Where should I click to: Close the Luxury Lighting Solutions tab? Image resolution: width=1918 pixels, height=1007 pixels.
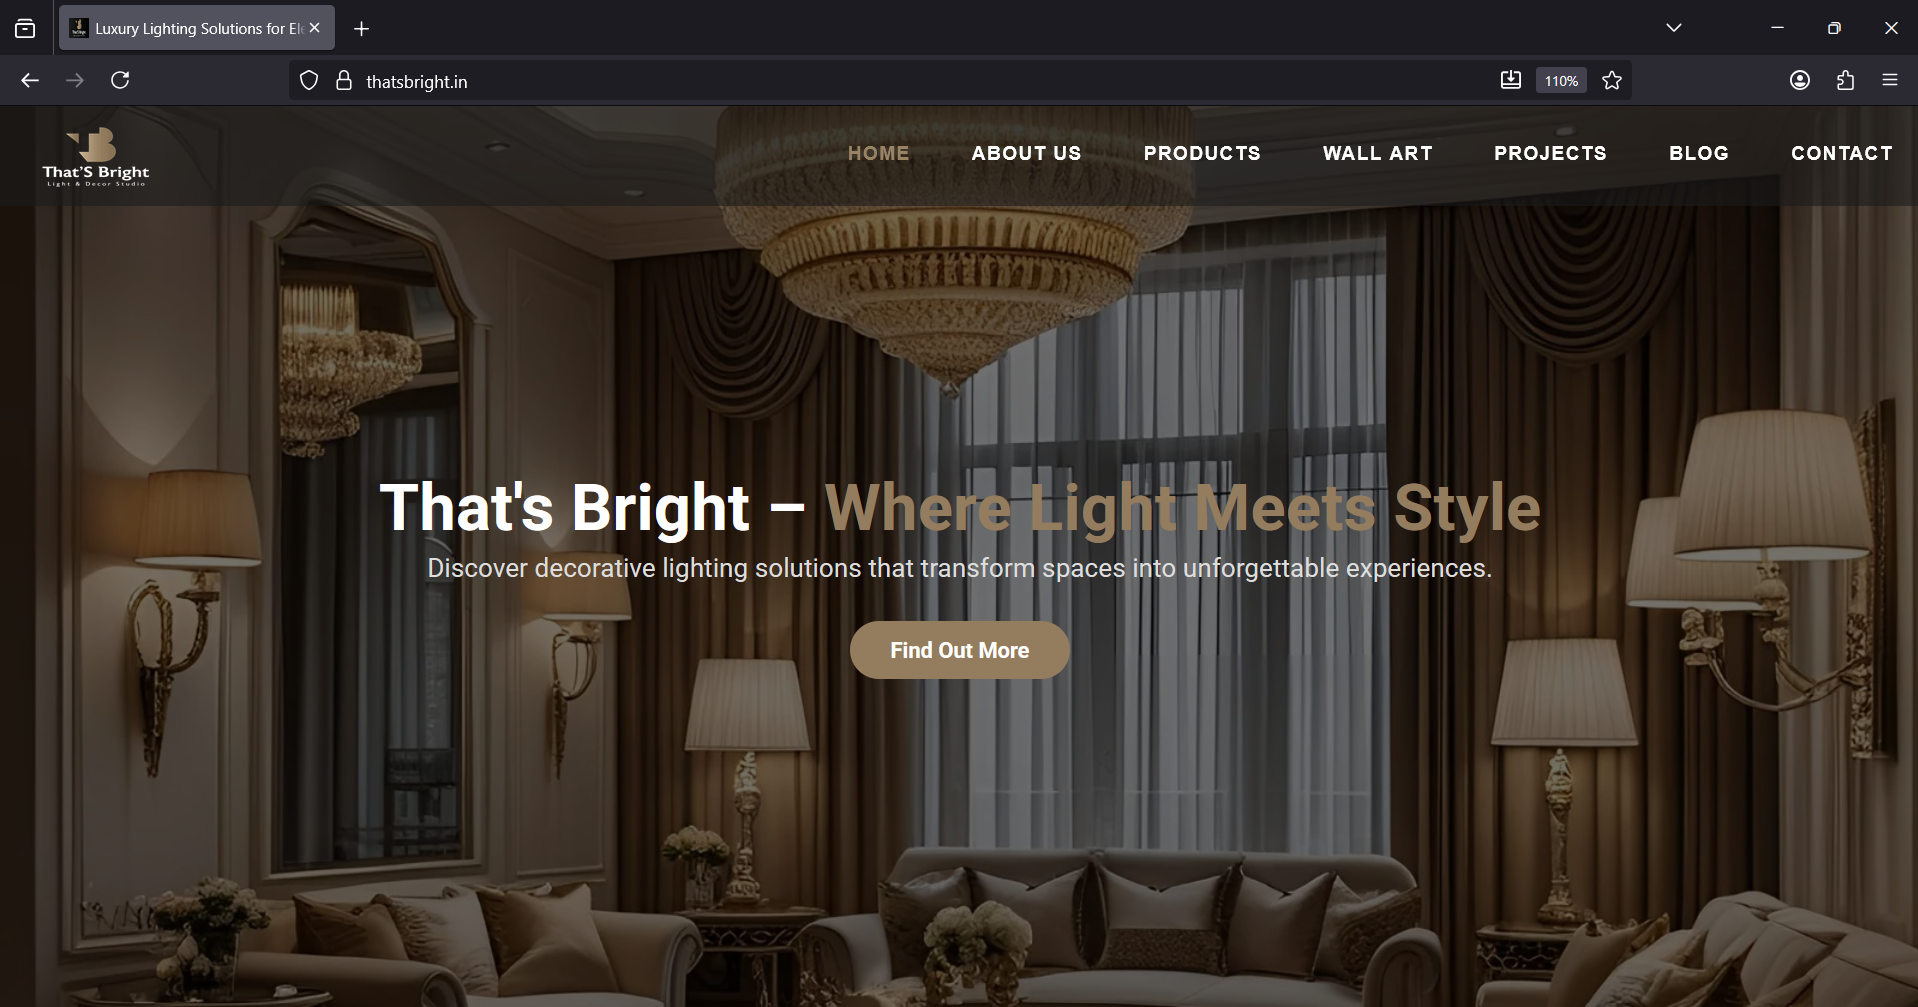(x=315, y=28)
